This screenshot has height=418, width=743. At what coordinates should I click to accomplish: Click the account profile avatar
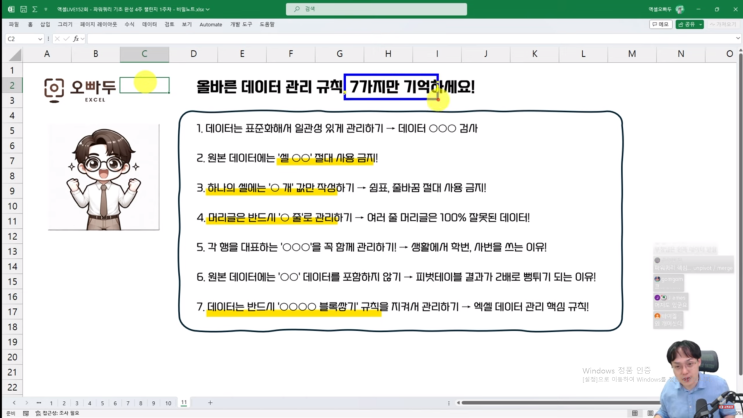pyautogui.click(x=680, y=9)
